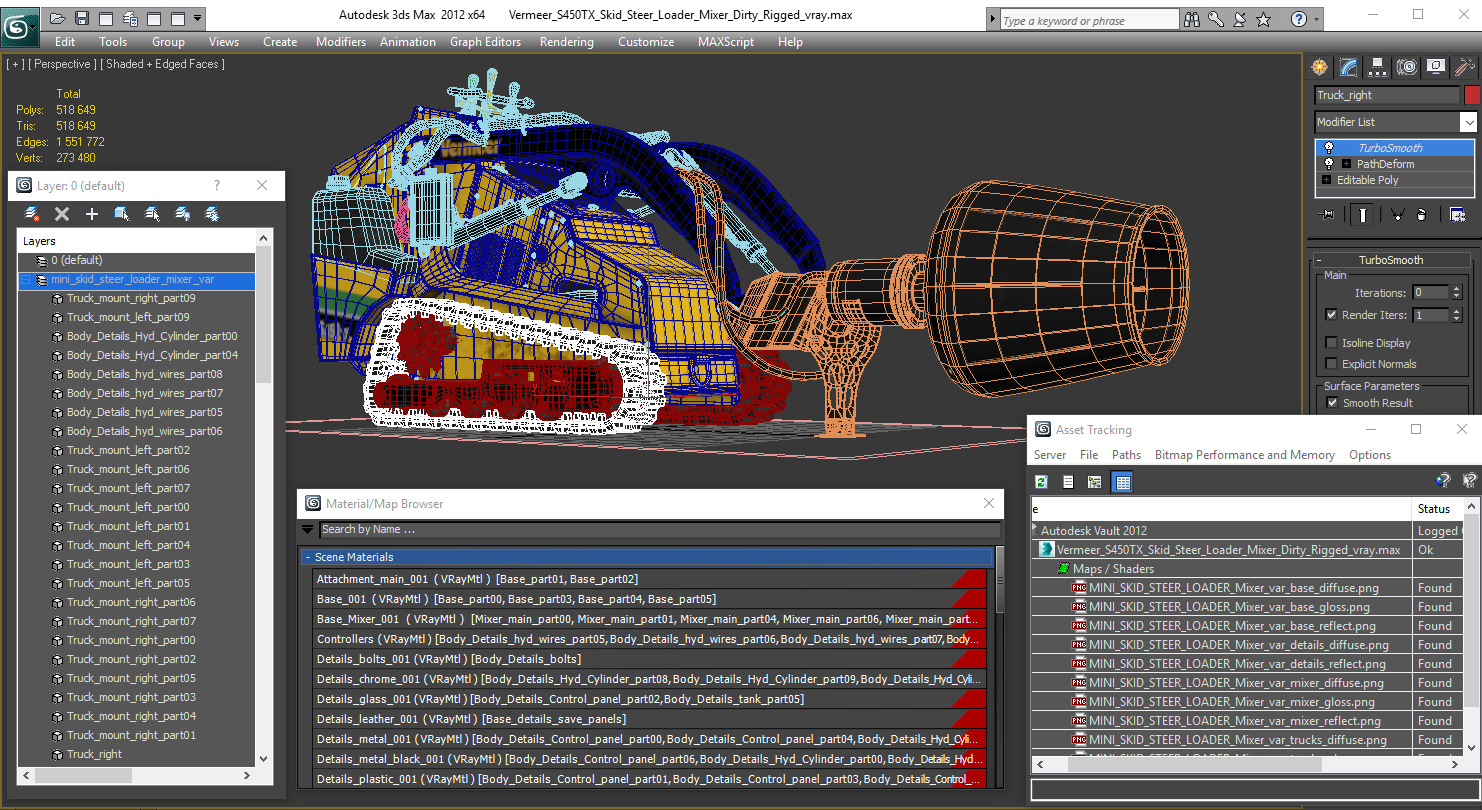Click Shaded + Edged Faces viewport label
Image resolution: width=1482 pixels, height=810 pixels.
pos(161,64)
